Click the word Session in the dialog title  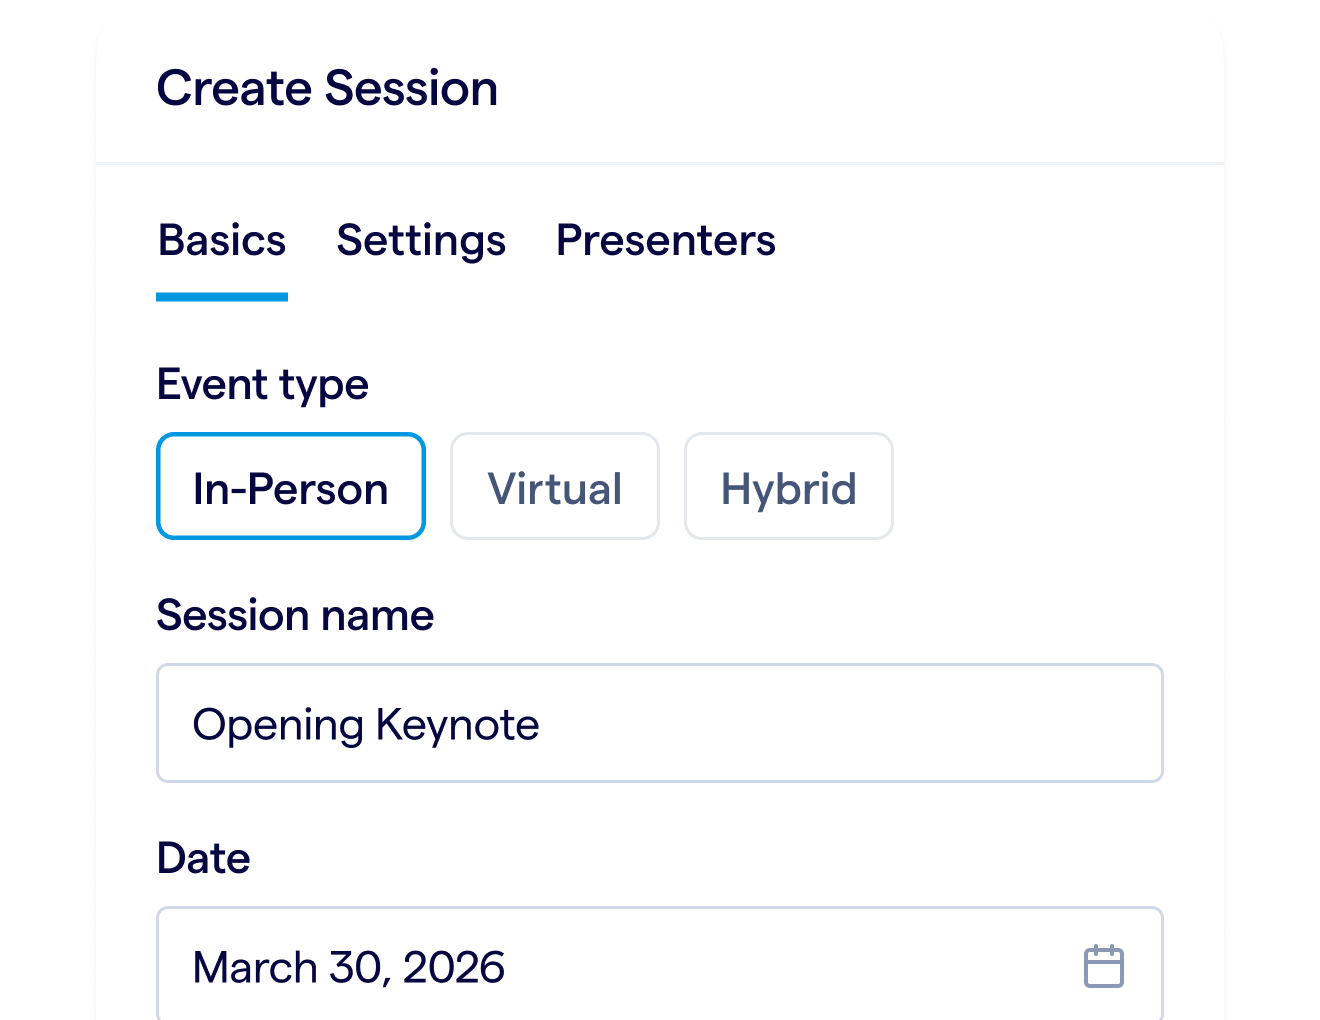(411, 88)
